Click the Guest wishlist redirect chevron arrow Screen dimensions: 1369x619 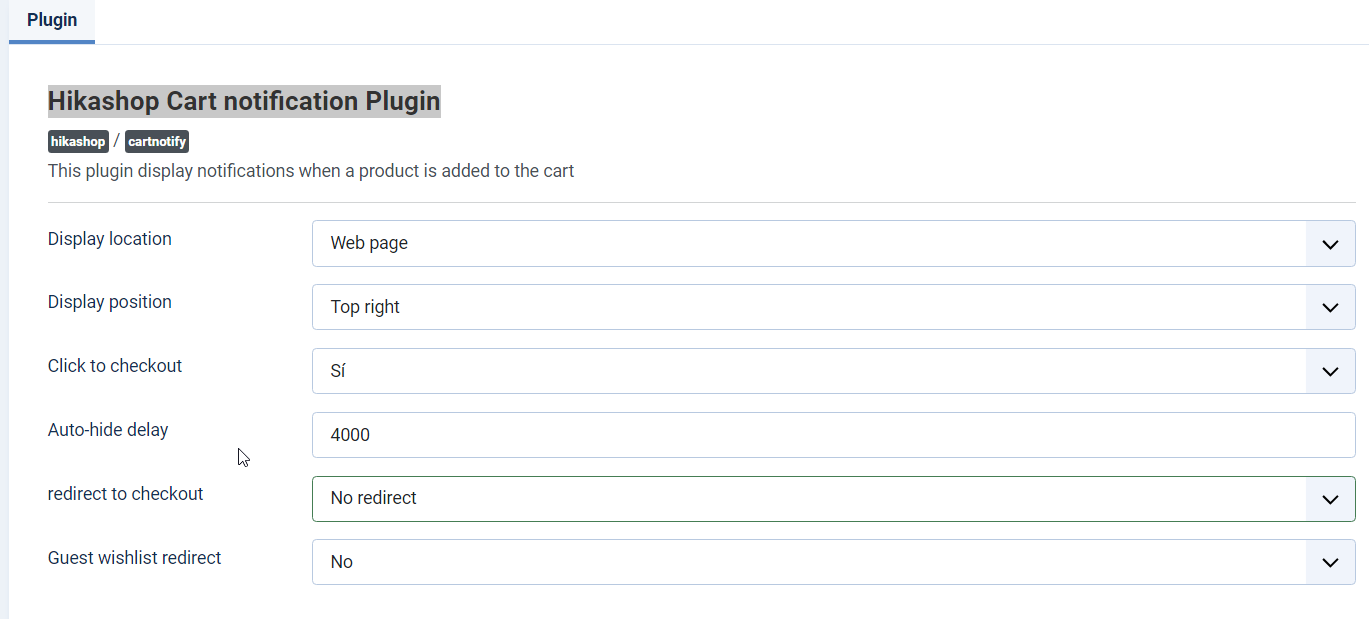[1330, 562]
